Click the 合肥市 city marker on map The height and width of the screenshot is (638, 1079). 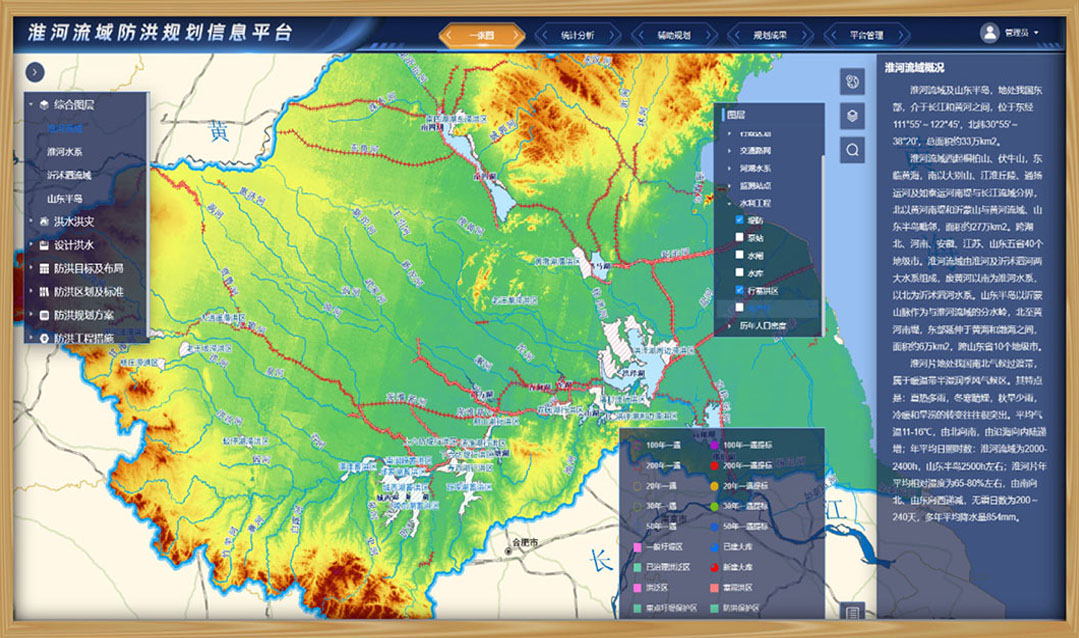pyautogui.click(x=509, y=551)
